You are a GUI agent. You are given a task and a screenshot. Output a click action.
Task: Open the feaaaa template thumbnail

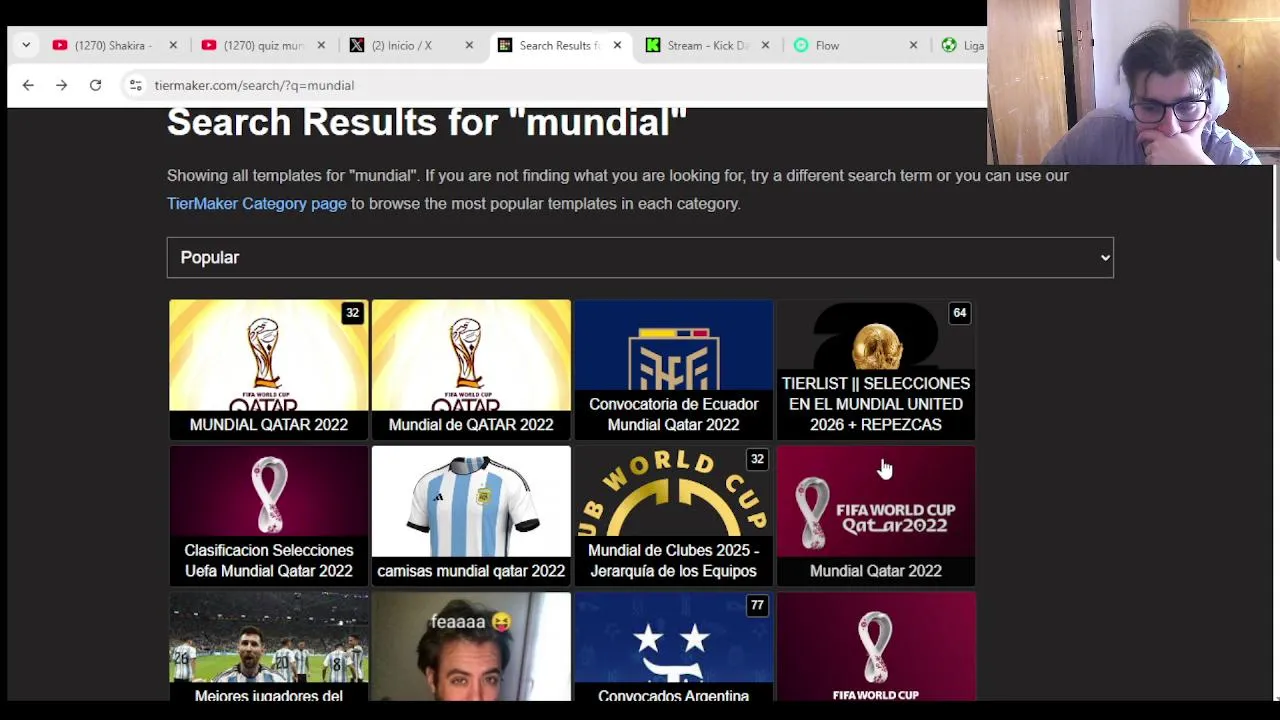[471, 647]
